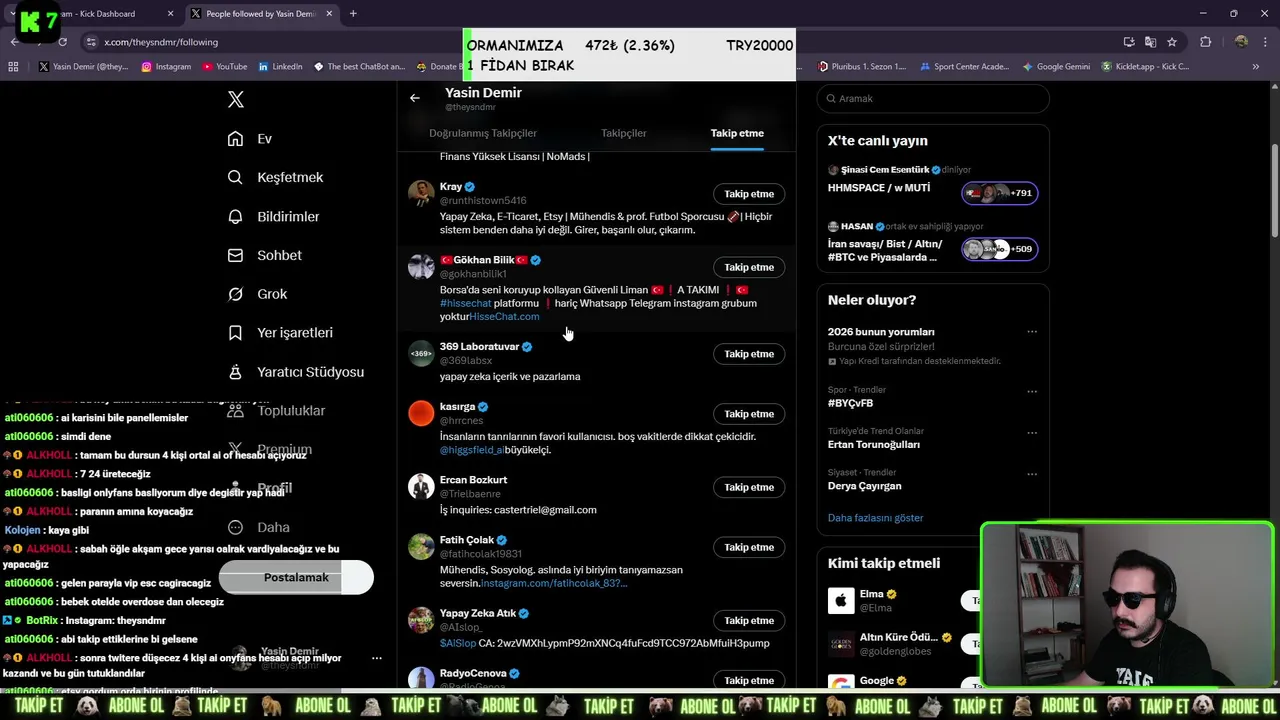This screenshot has height=720, width=1280.
Task: Click the Aramak search field
Action: 933,98
